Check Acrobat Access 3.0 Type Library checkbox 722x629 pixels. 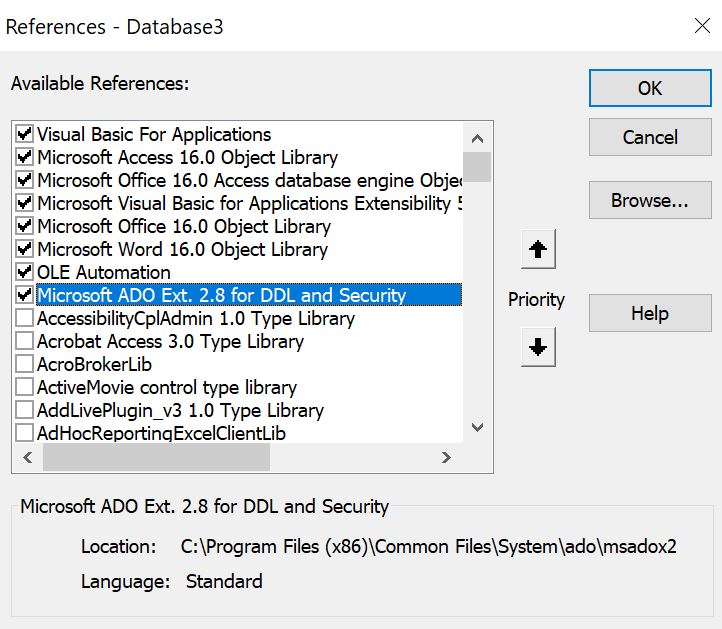24,341
